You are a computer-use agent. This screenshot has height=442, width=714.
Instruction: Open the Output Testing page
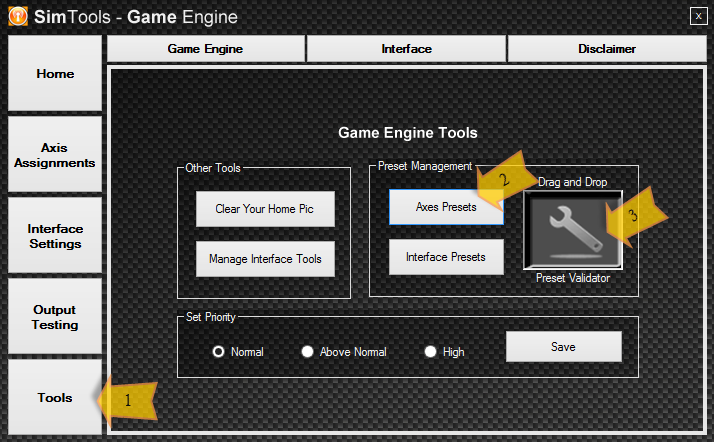coord(55,316)
